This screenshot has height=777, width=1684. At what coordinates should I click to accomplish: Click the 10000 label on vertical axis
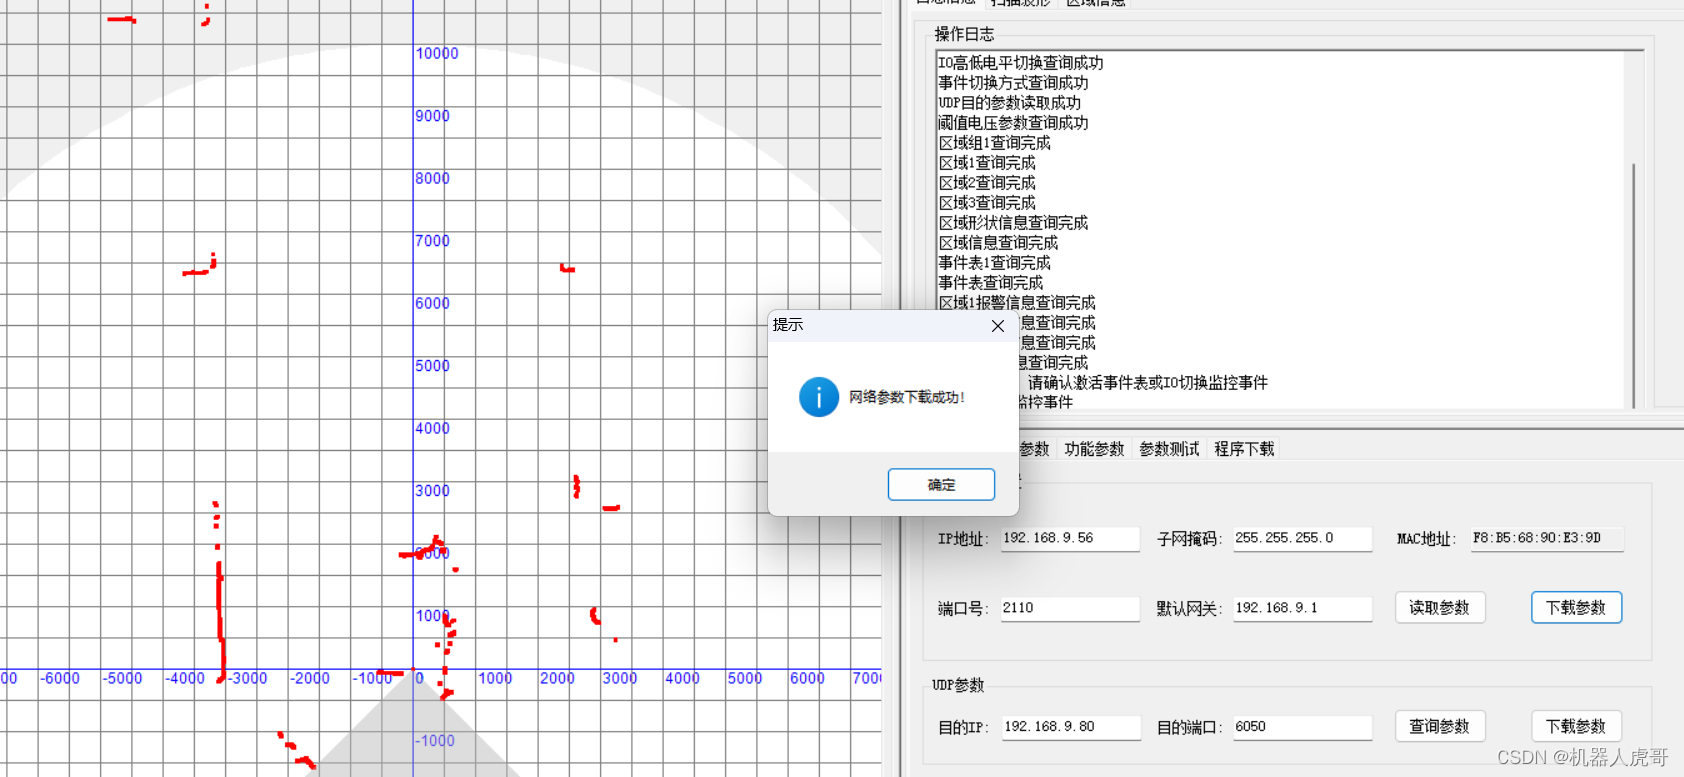tap(437, 54)
